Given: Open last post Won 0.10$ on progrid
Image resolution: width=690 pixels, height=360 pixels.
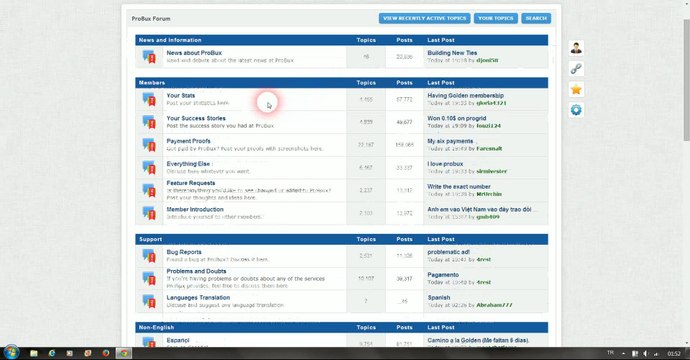Looking at the screenshot, I should (457, 118).
